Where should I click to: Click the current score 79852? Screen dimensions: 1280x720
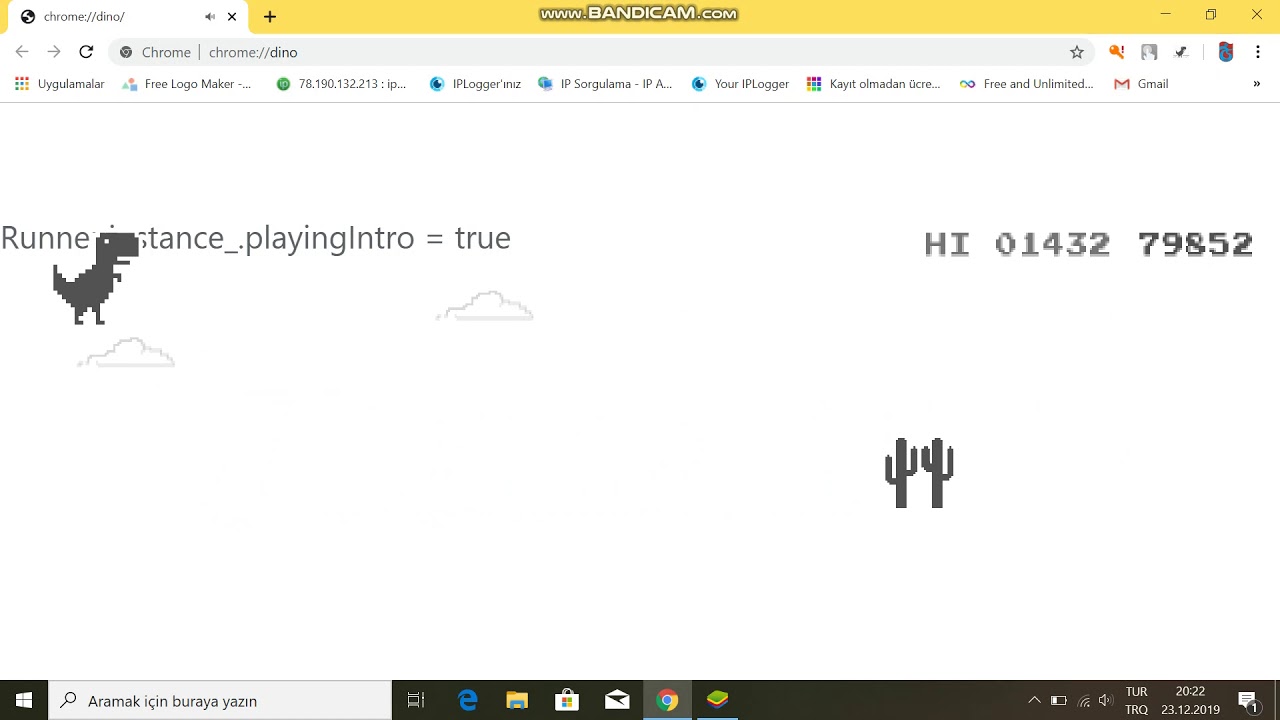pos(1196,244)
